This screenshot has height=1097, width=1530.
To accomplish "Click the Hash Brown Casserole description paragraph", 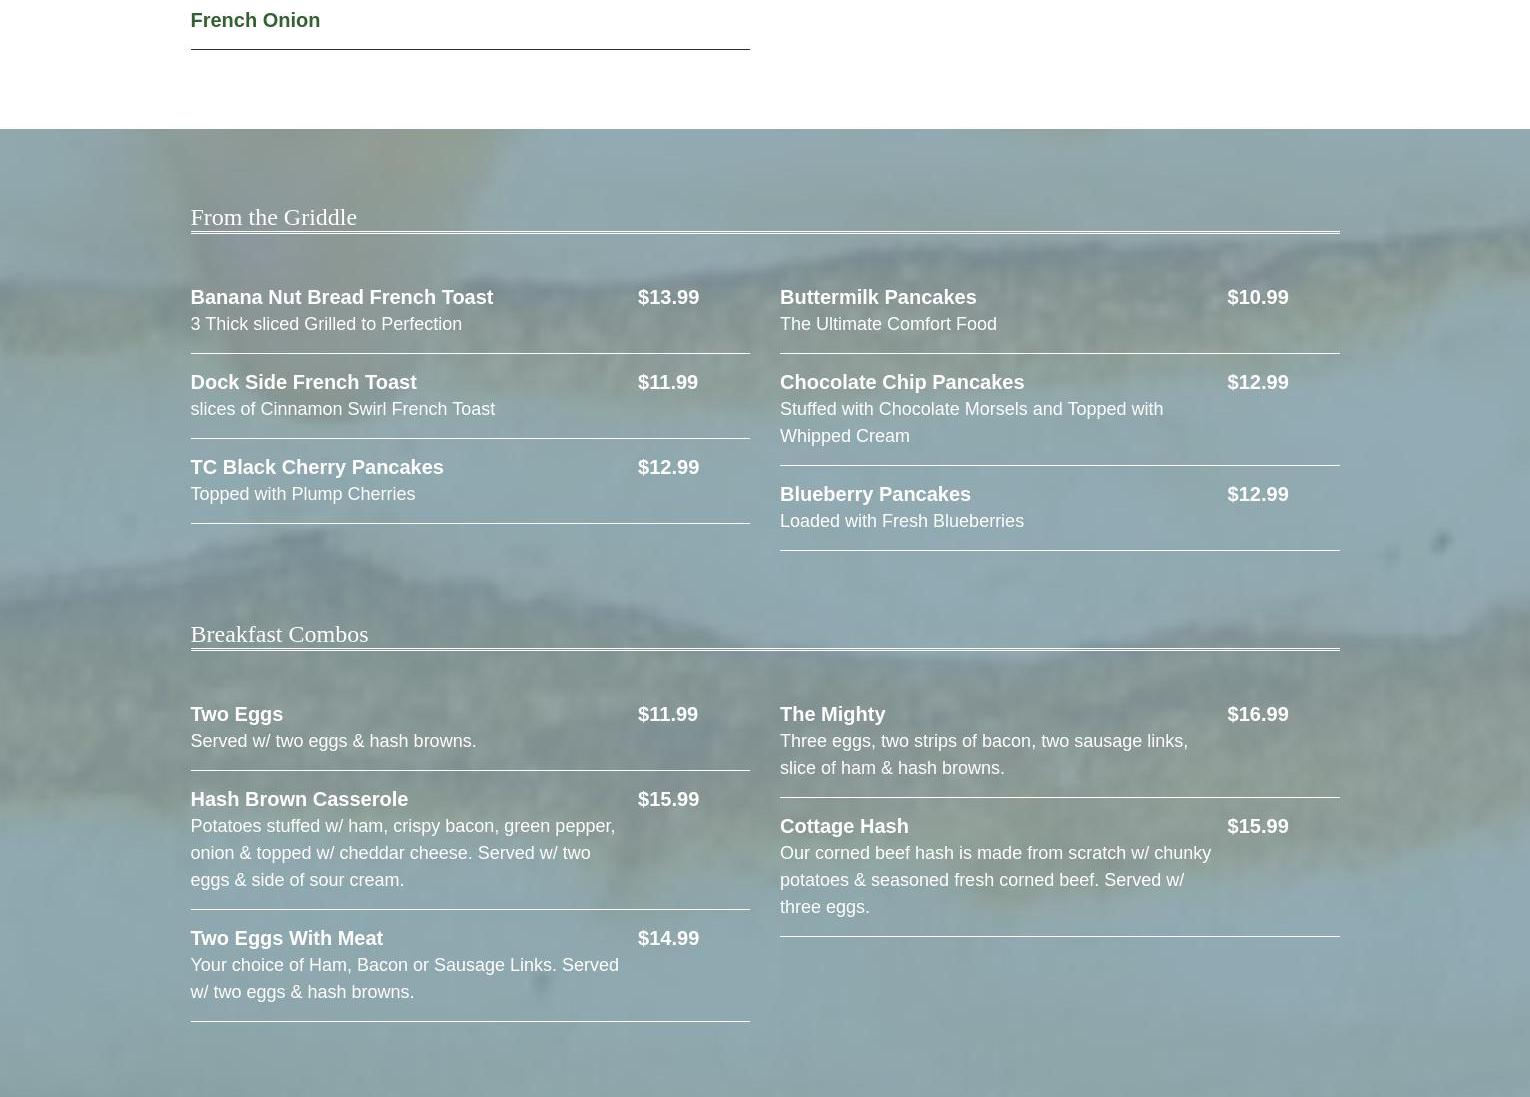I will 402,853.
